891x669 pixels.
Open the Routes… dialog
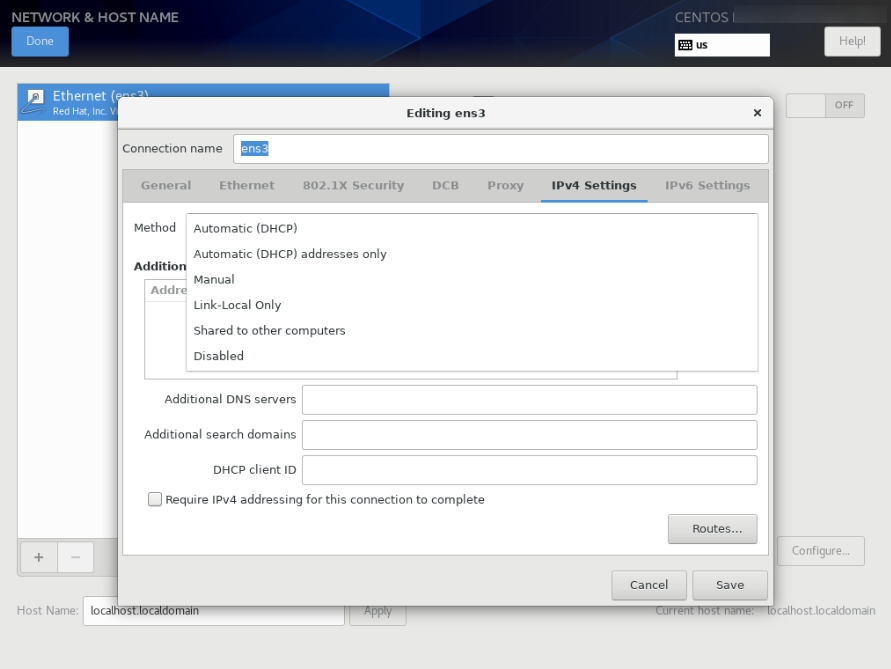[x=713, y=529]
